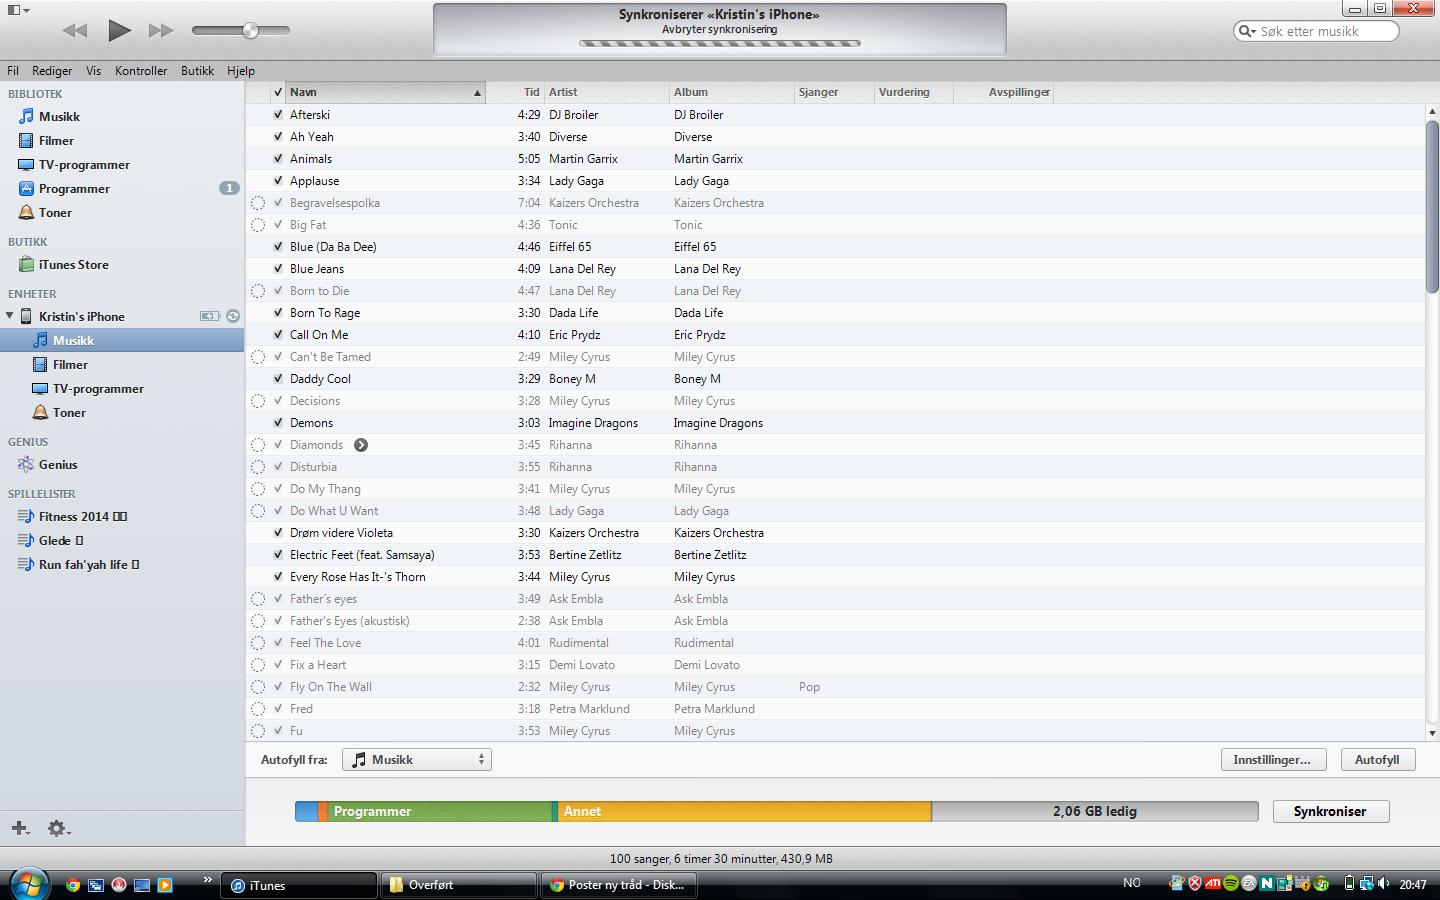Screen dimensions: 1440x900
Task: Switch to the Poster ny tråd Chrome window
Action: pos(618,885)
